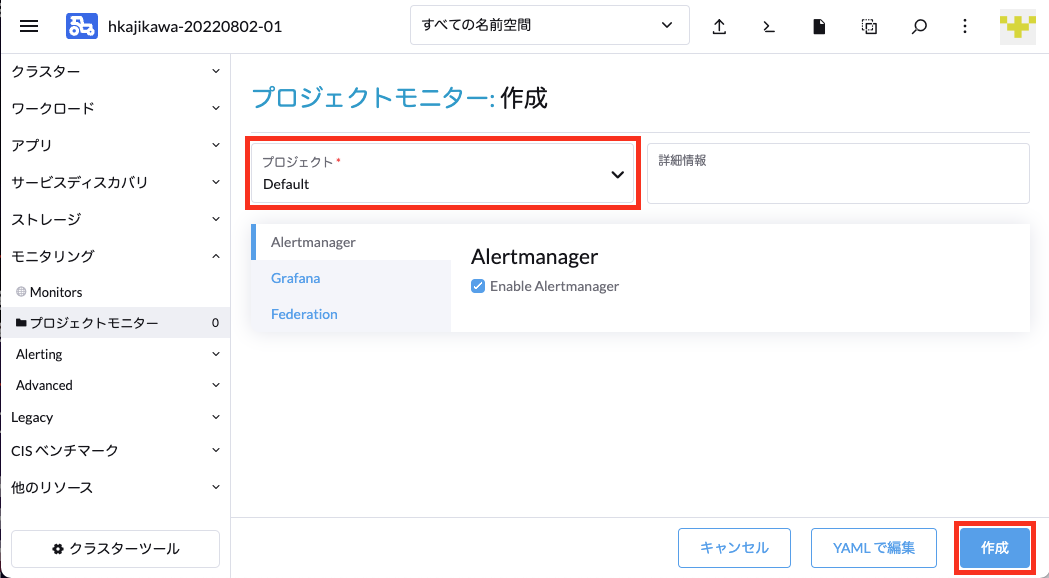
Task: Click the 詳細情報 description input field
Action: [x=838, y=173]
